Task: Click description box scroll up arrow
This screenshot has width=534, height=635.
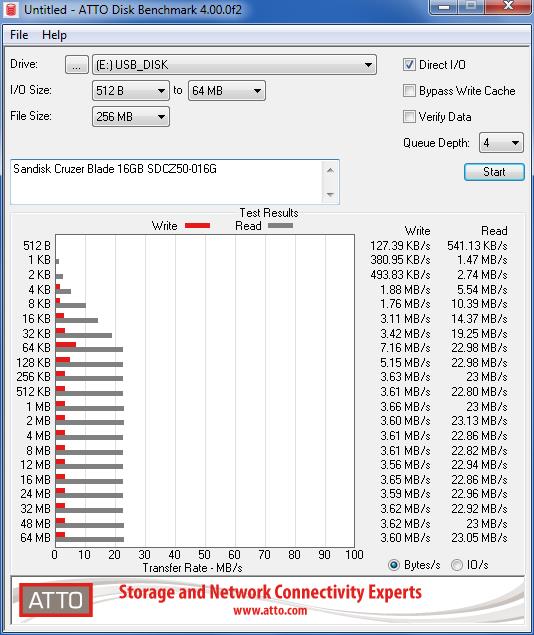Action: tap(330, 170)
